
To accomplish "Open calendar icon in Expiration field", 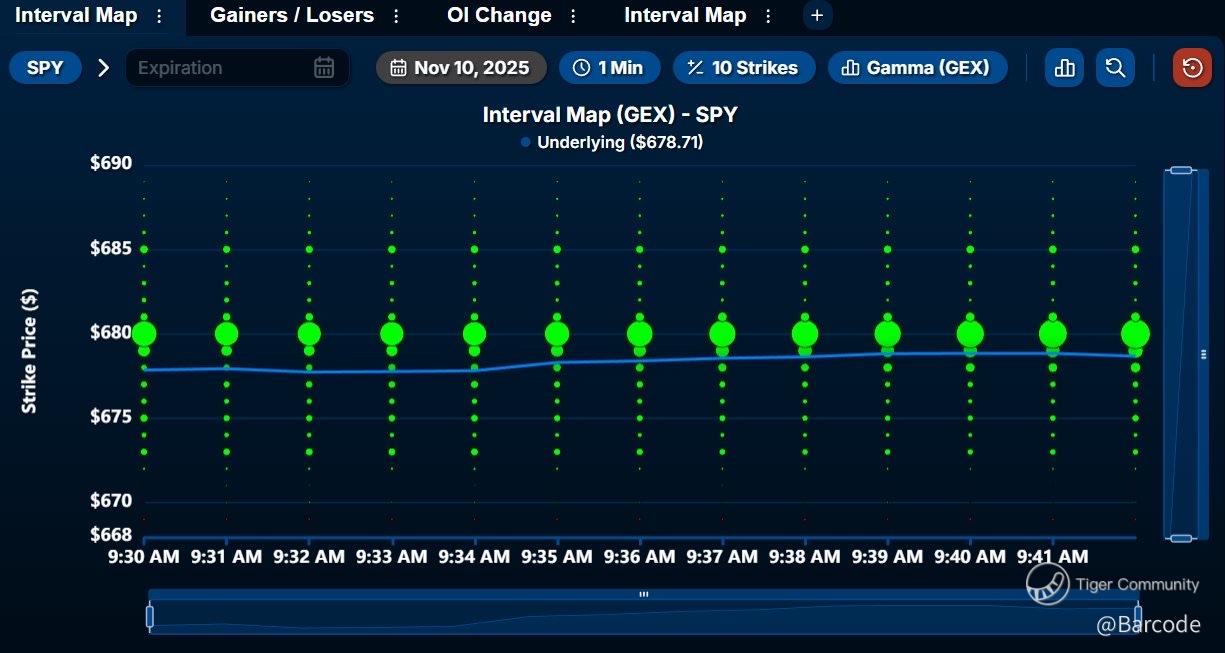I will (x=324, y=68).
